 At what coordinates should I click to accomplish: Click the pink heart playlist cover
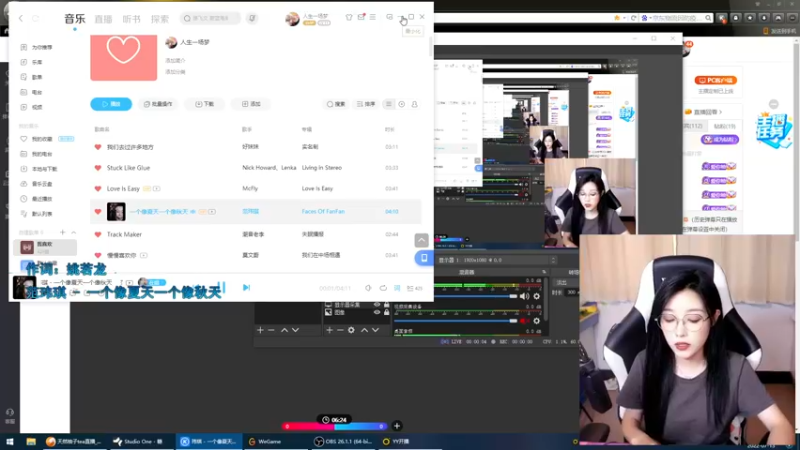(x=123, y=57)
